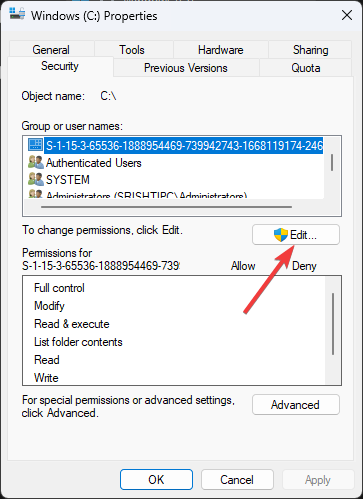Image resolution: width=363 pixels, height=499 pixels.
Task: Select Authenticated Users in the list
Action: 94,163
